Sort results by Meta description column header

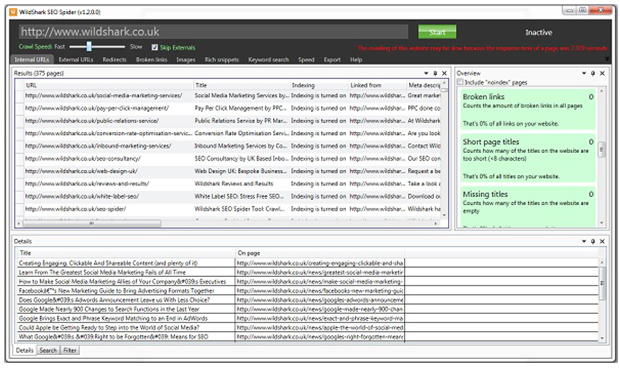pyautogui.click(x=423, y=85)
